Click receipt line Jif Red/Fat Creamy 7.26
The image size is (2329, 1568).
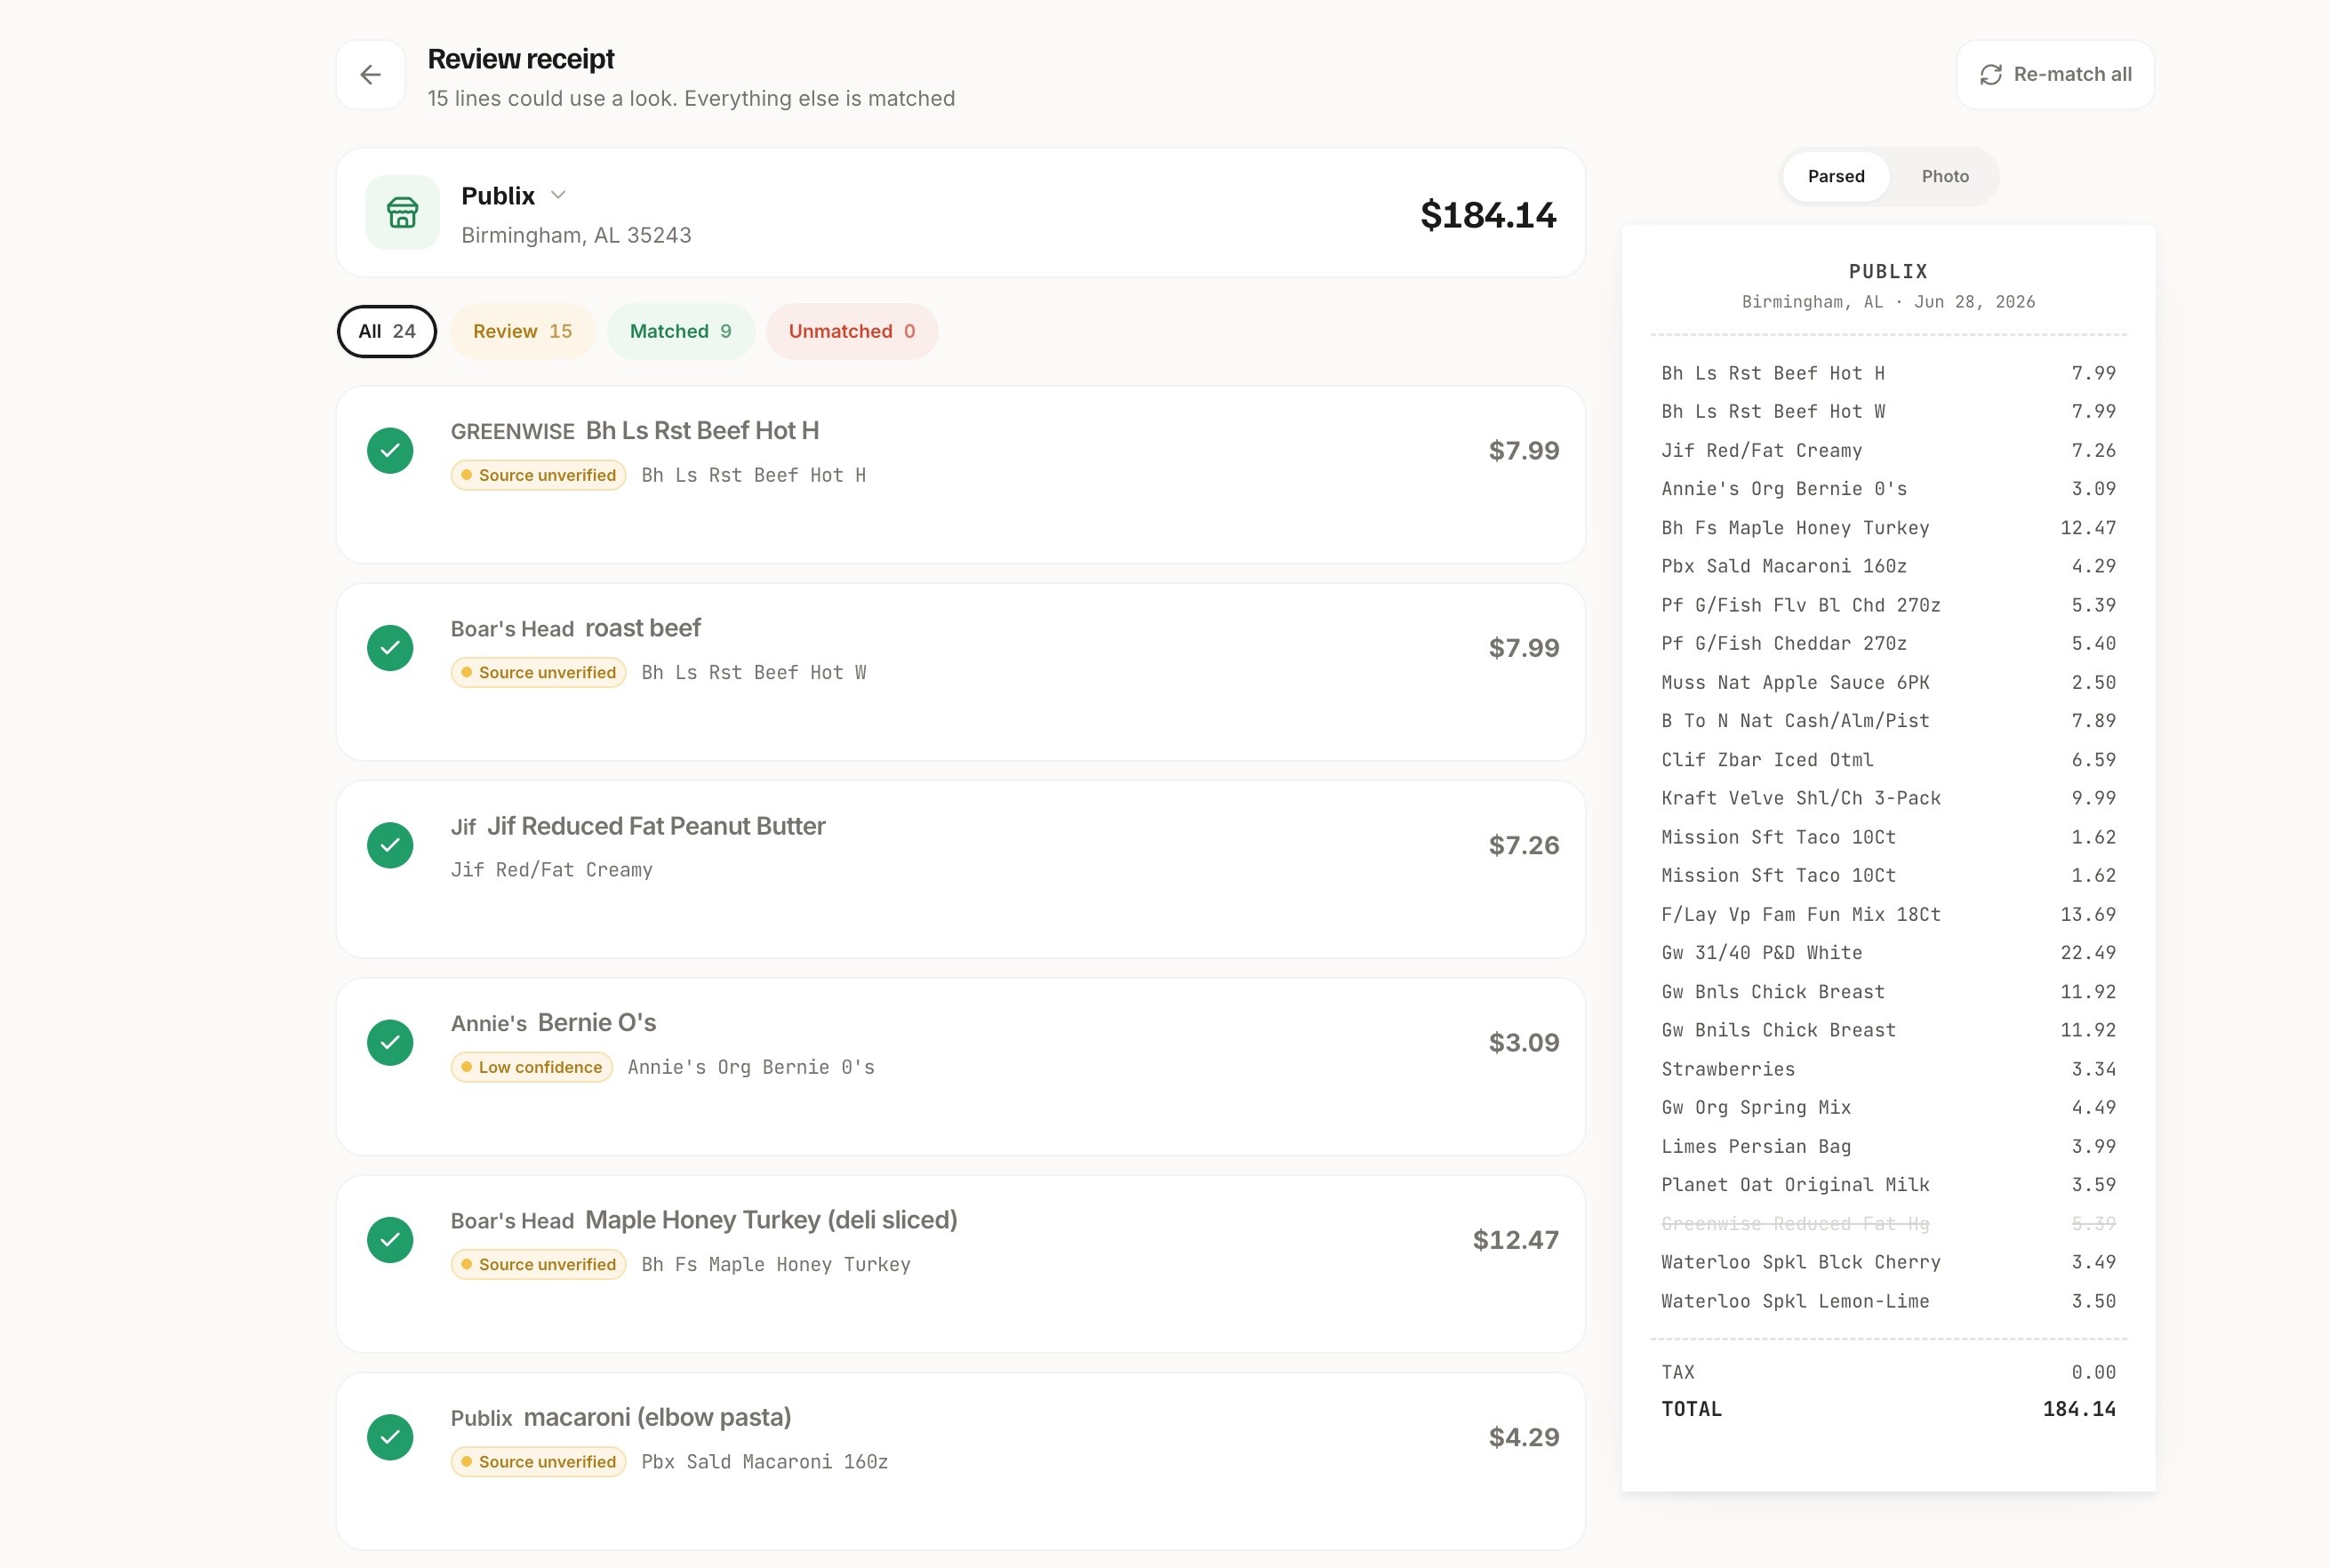tap(1887, 451)
